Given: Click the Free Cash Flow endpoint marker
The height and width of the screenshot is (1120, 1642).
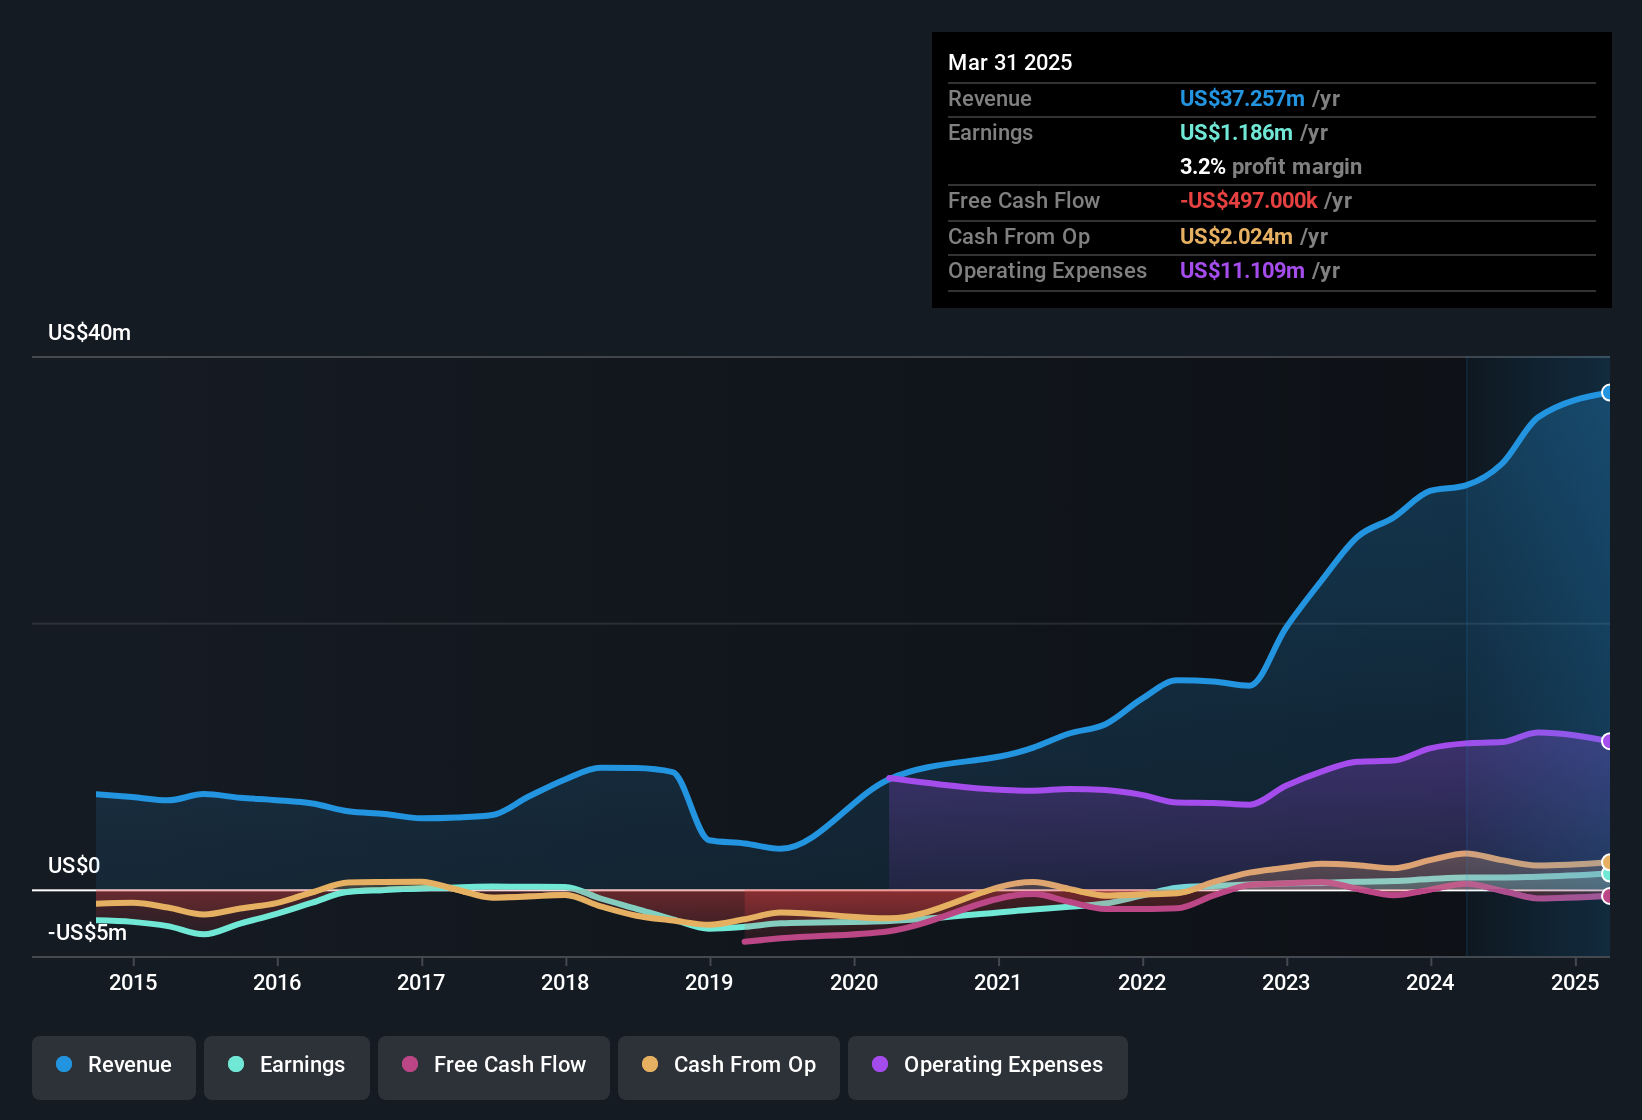Looking at the screenshot, I should (x=1607, y=896).
